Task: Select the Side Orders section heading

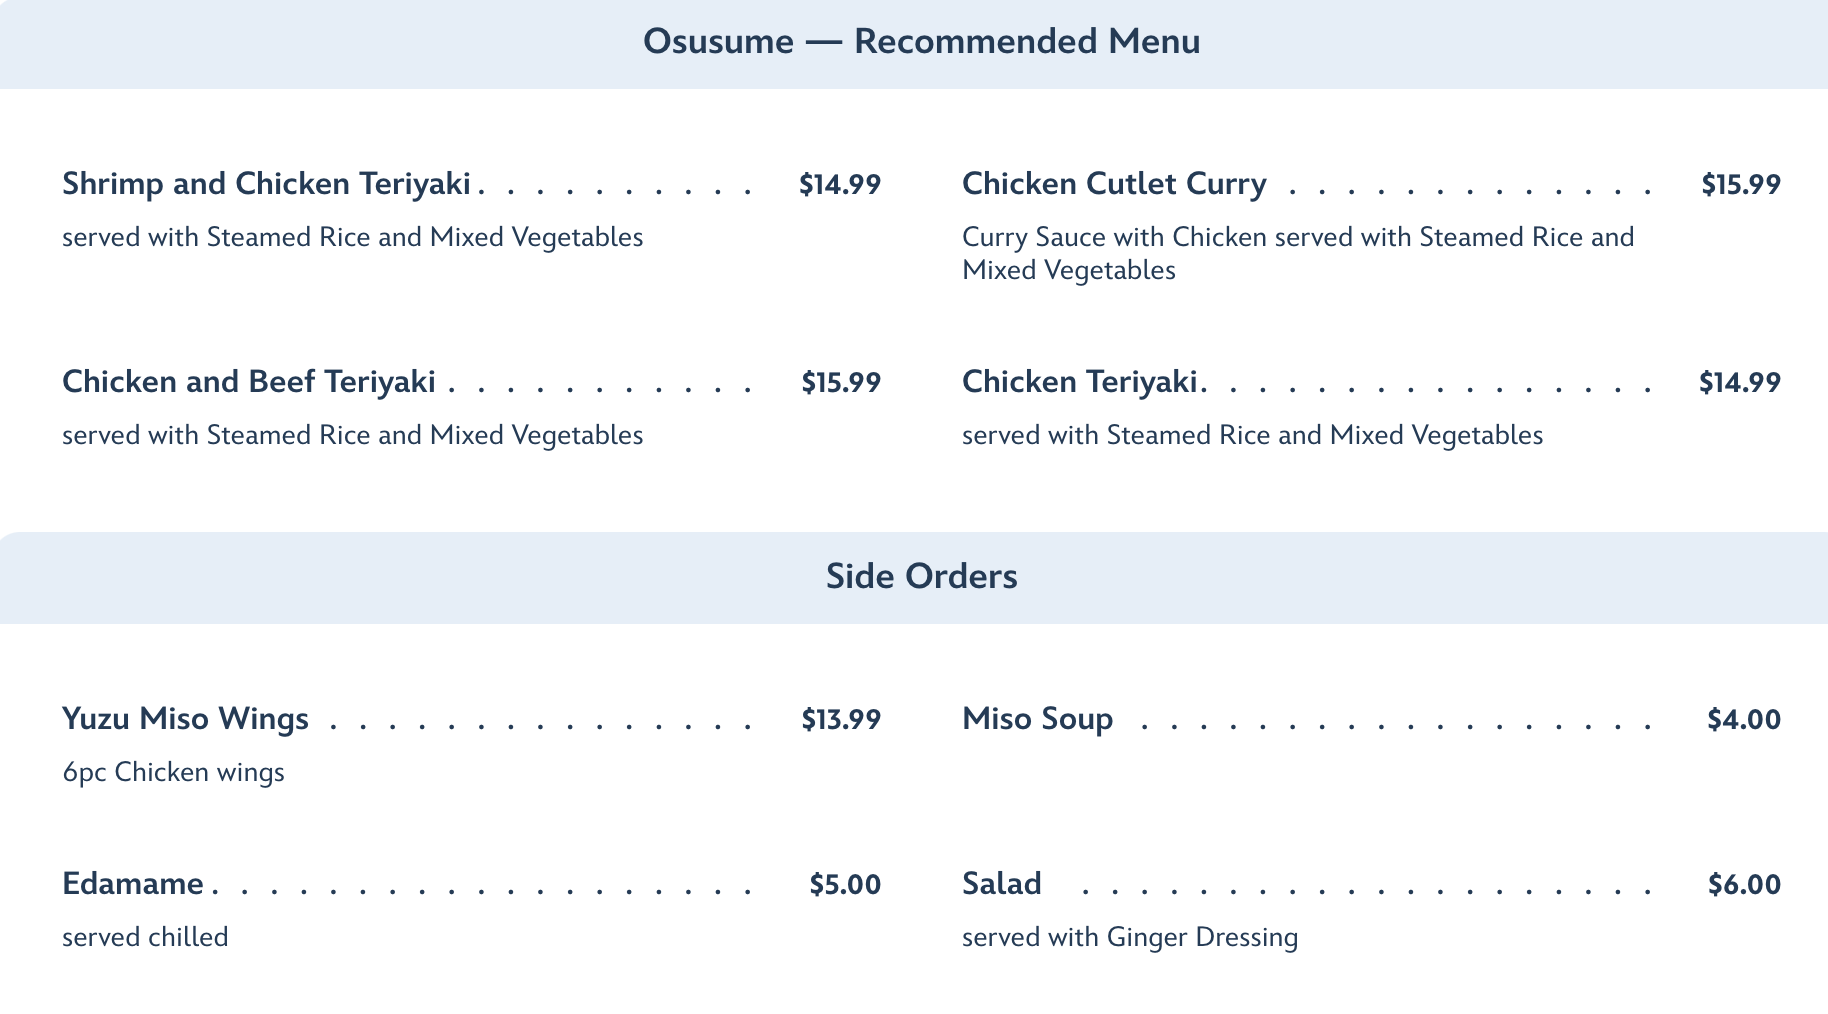Action: (x=921, y=577)
